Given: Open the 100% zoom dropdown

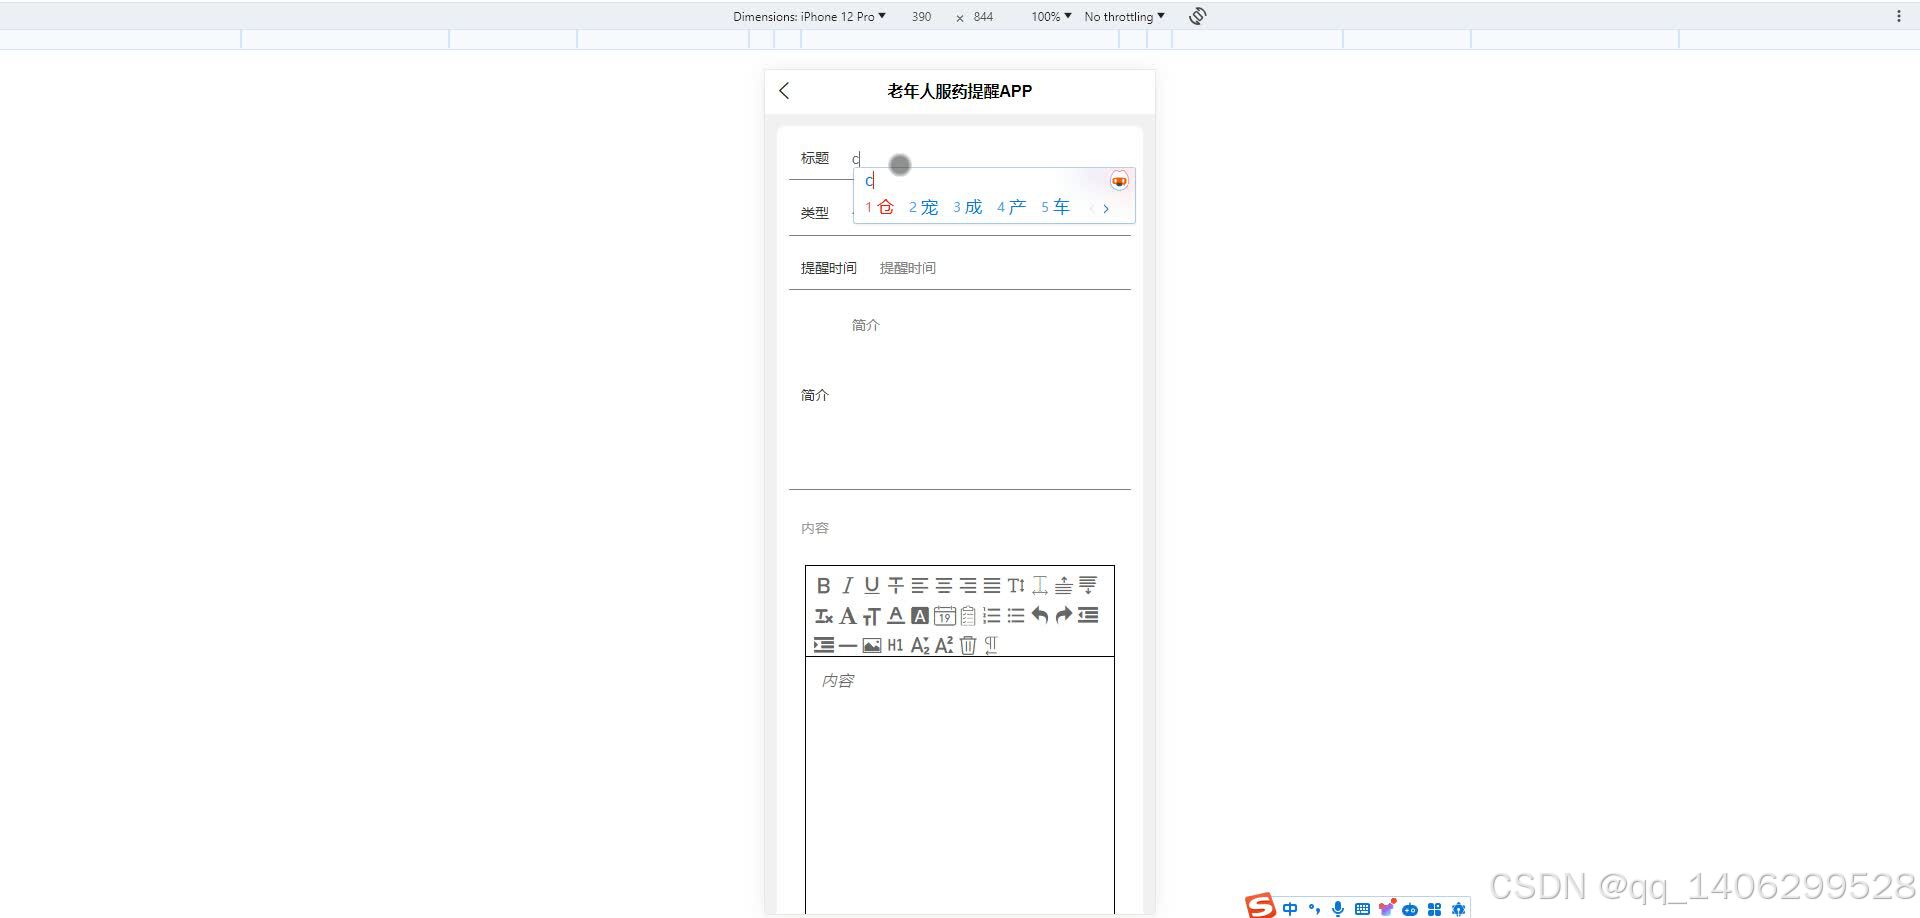Looking at the screenshot, I should pyautogui.click(x=1051, y=17).
